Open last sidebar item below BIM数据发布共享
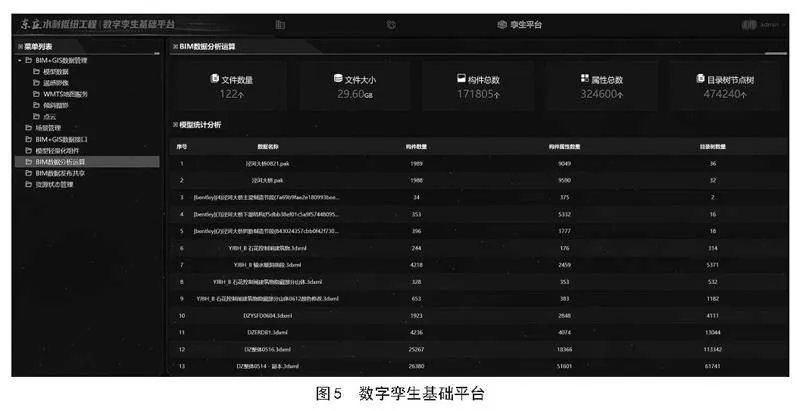 click(54, 184)
